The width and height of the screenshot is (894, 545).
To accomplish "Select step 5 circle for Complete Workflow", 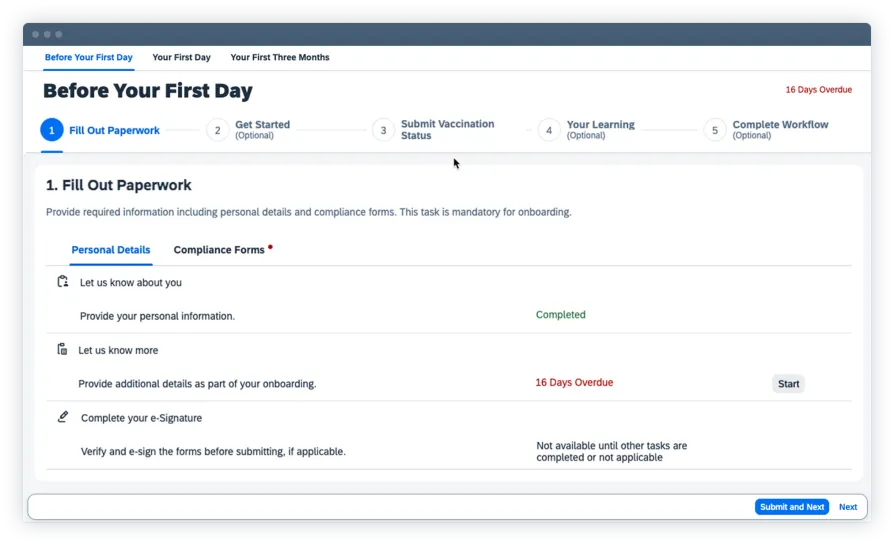I will [714, 130].
